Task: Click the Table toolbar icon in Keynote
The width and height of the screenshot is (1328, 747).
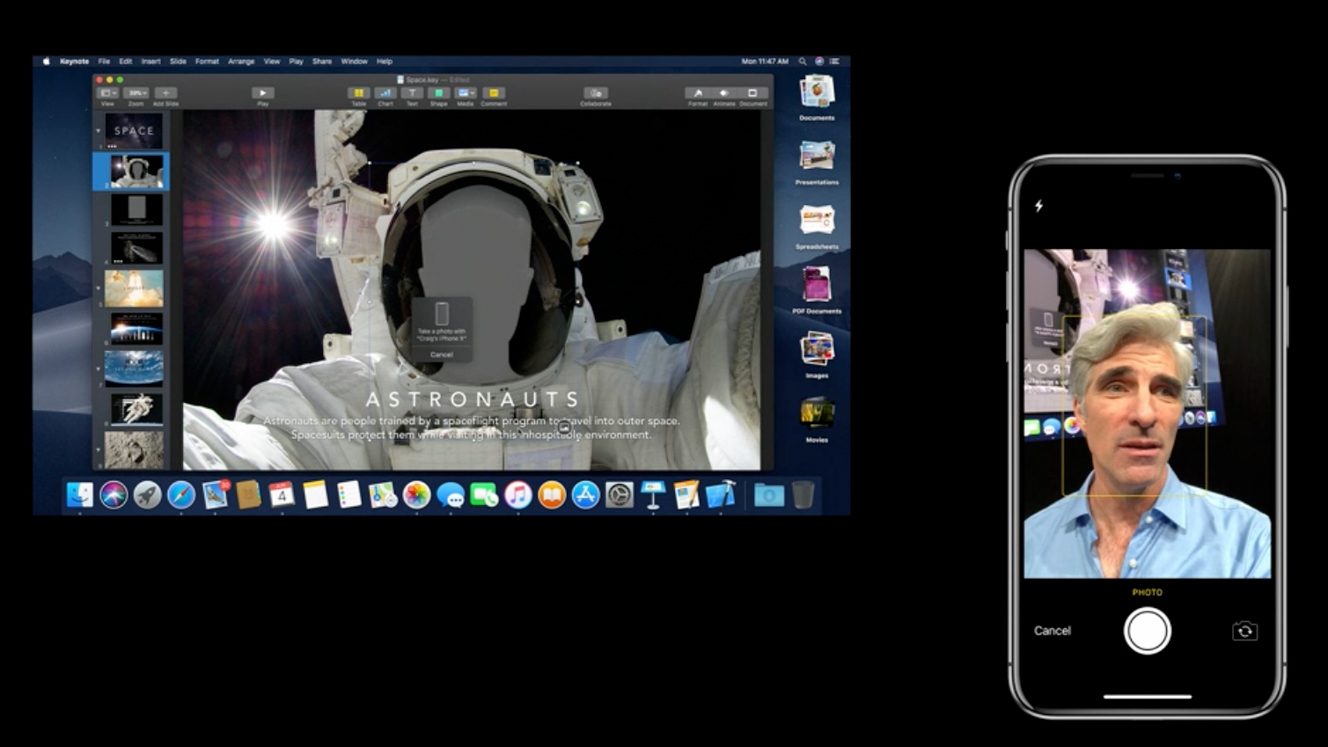Action: pyautogui.click(x=358, y=93)
